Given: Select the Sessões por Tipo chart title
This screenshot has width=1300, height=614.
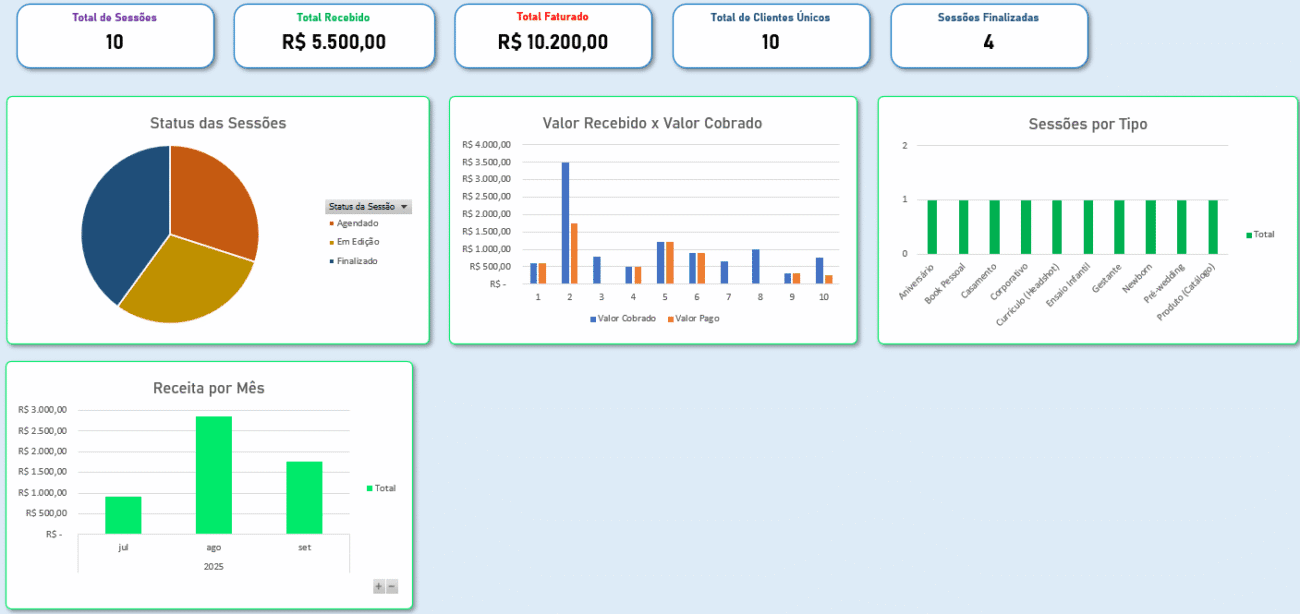Looking at the screenshot, I should (x=1088, y=124).
